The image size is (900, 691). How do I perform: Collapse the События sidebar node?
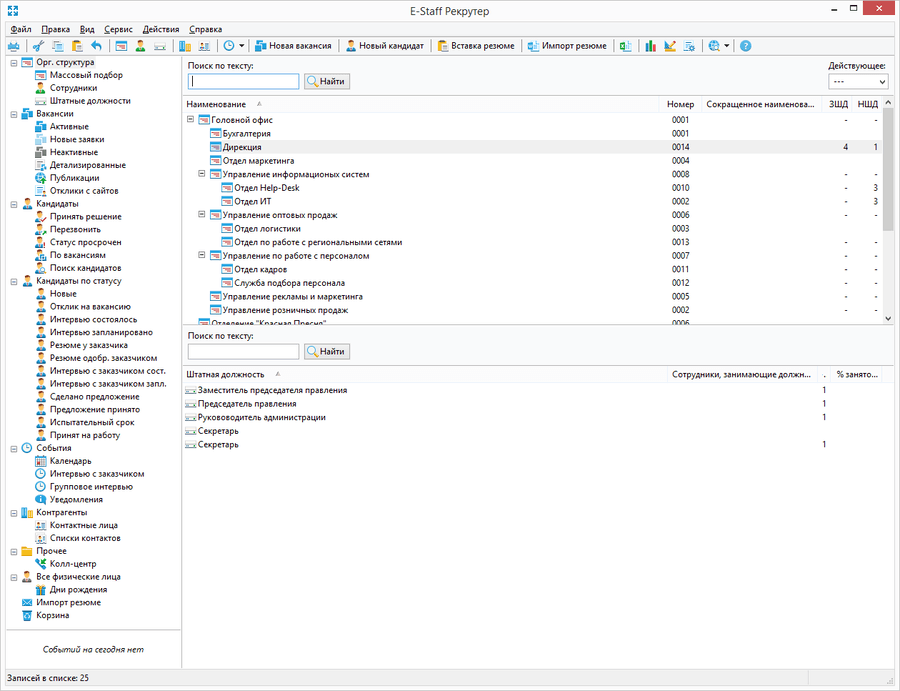coord(14,449)
